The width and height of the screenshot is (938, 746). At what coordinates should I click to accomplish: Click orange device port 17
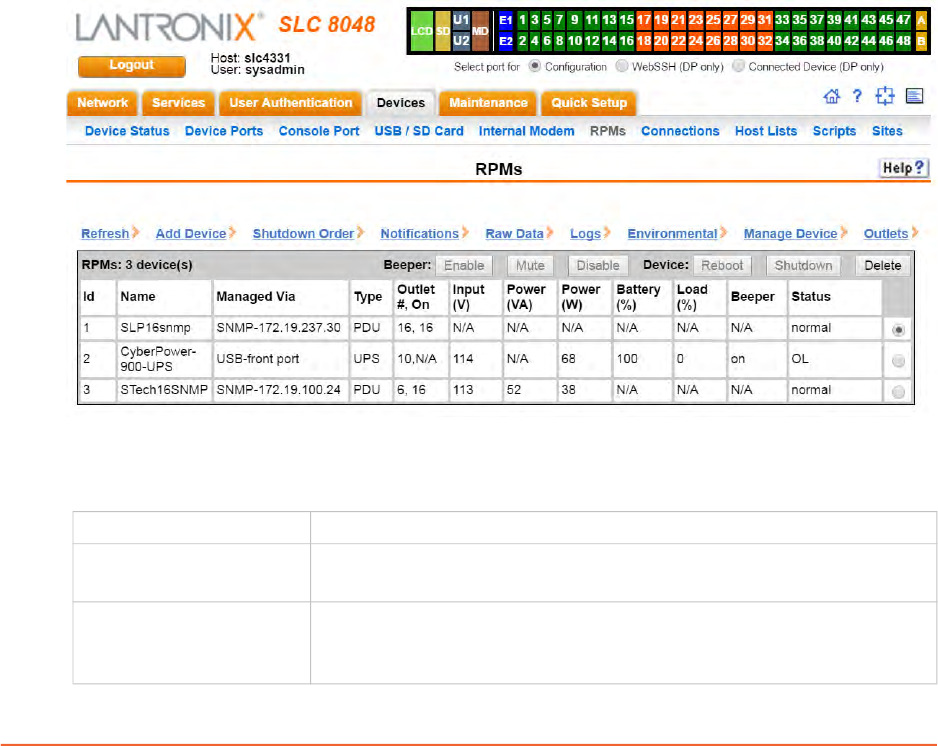pyautogui.click(x=643, y=20)
